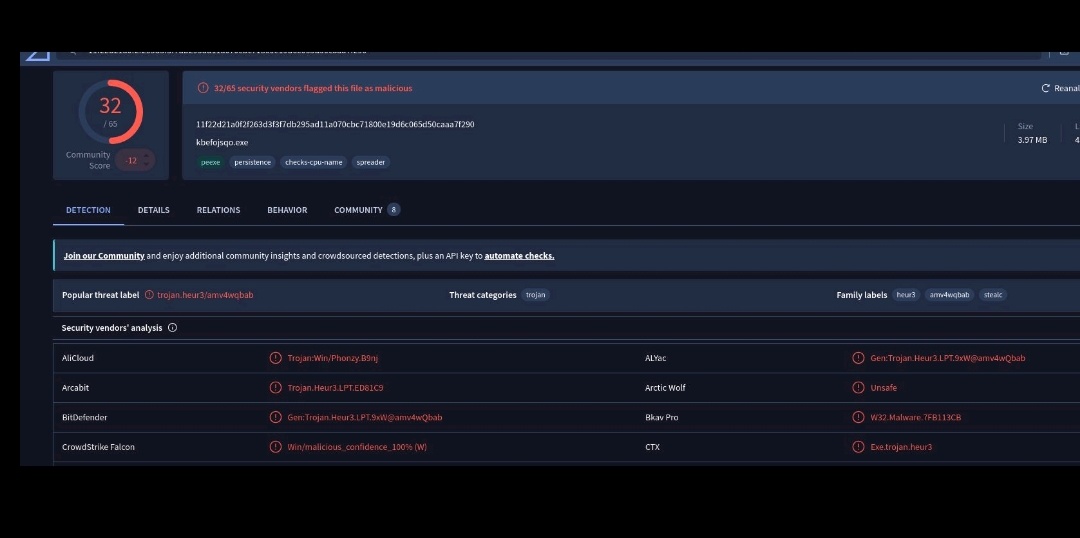
Task: Click the Trojan.Heur3.LPT.ED81C9 detection
Action: coord(335,388)
